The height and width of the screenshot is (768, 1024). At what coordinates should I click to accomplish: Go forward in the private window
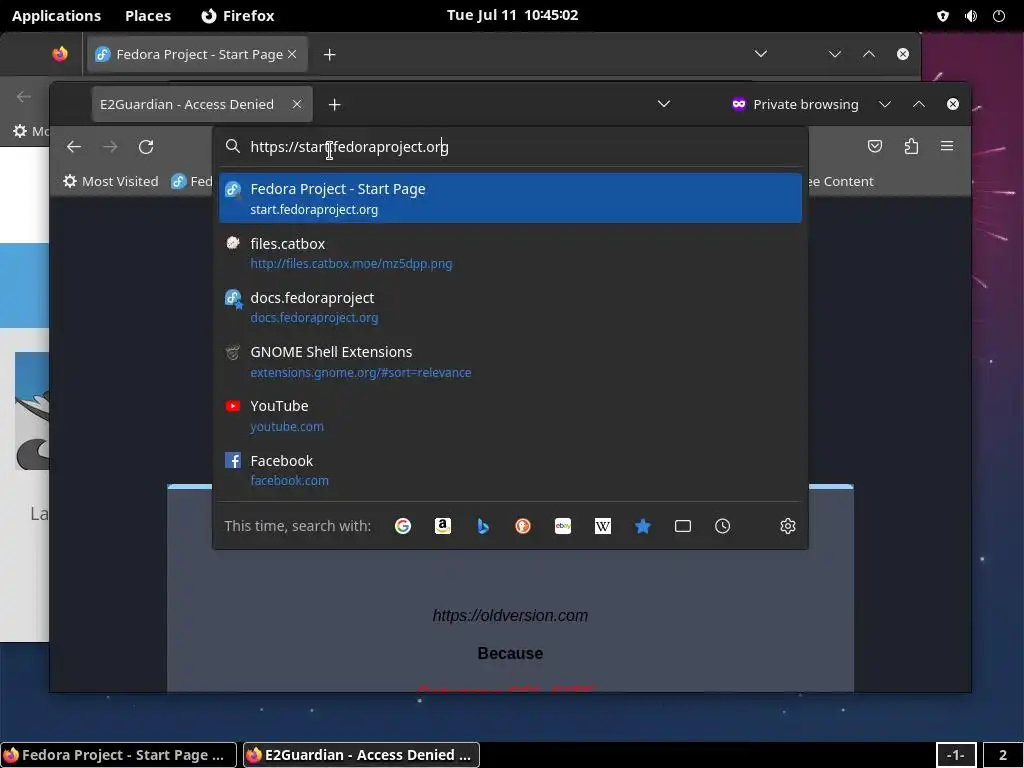pos(110,147)
